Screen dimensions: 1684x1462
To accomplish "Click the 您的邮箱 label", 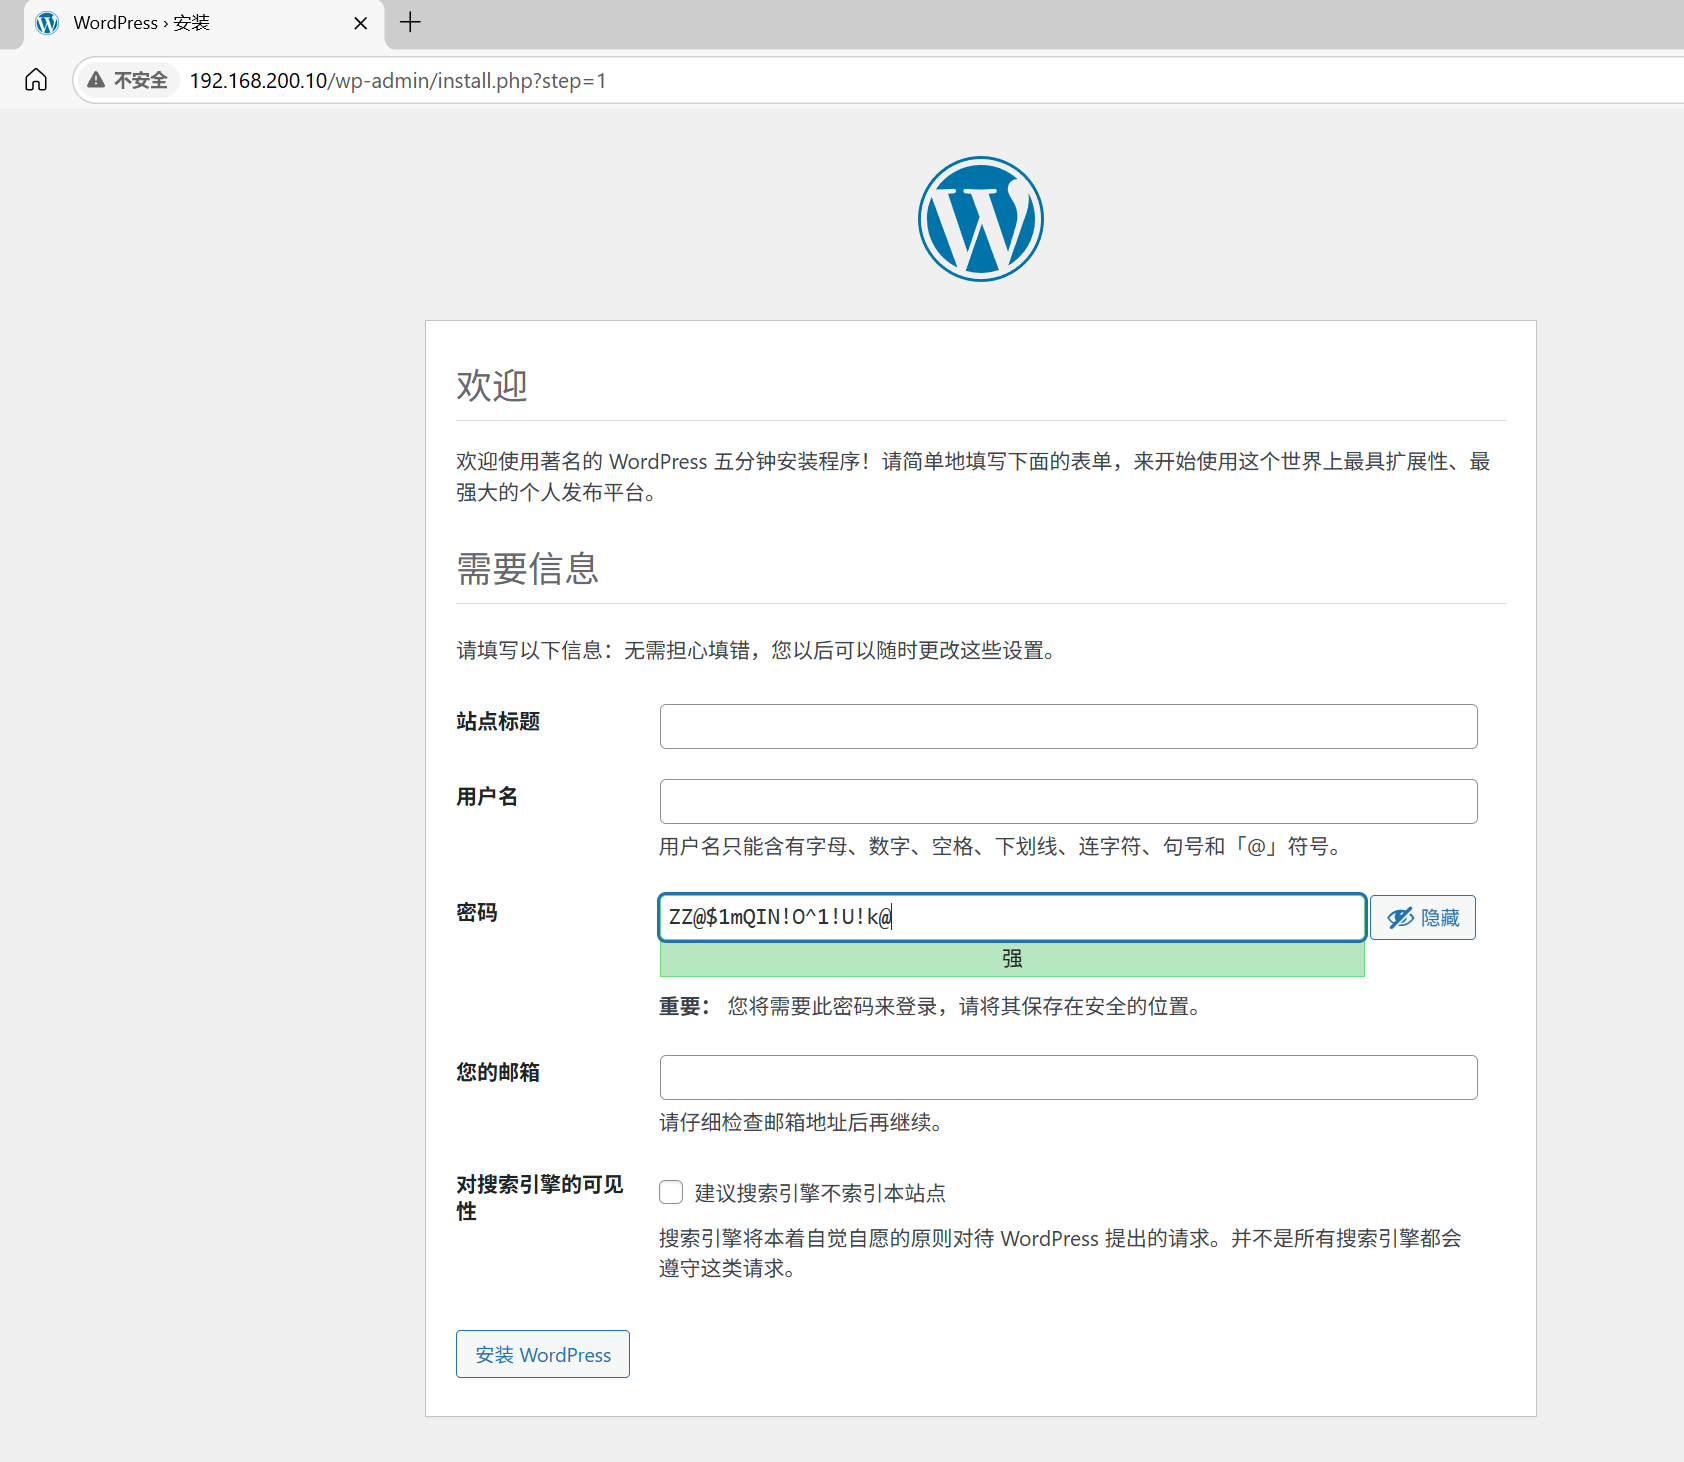I will click(498, 1072).
